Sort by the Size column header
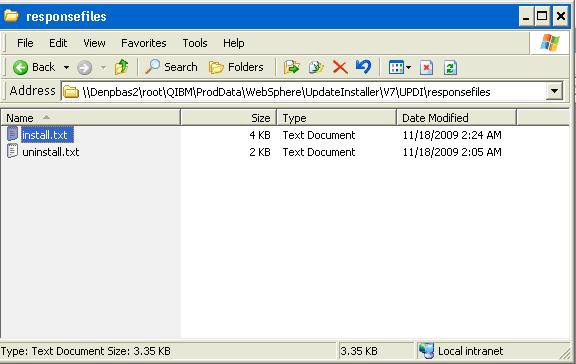 (x=228, y=118)
